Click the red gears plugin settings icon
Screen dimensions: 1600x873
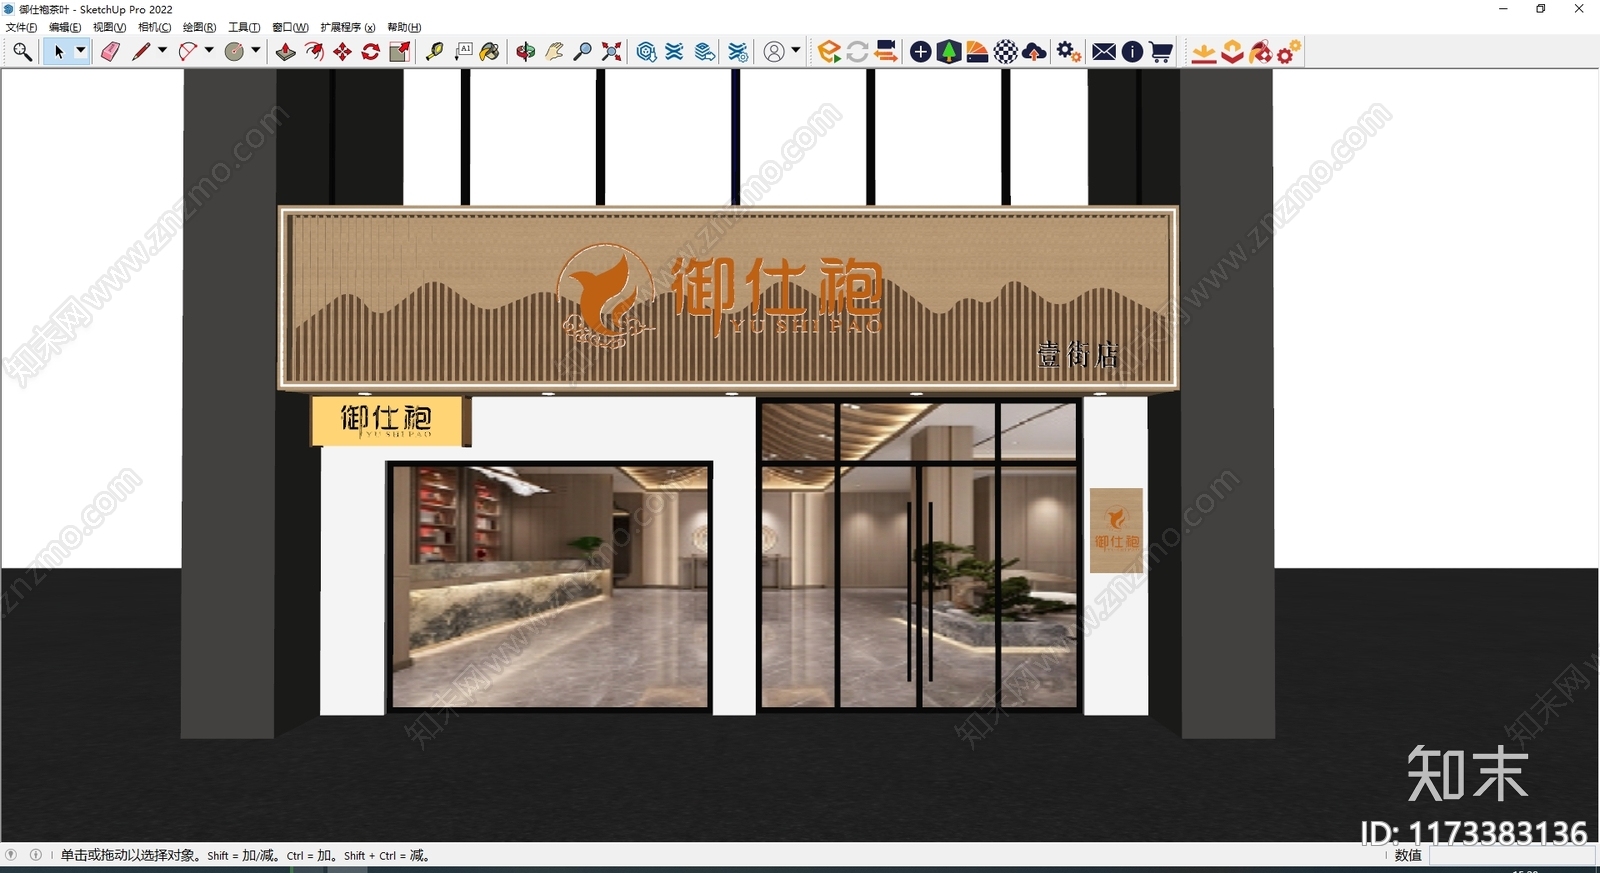tap(1289, 52)
